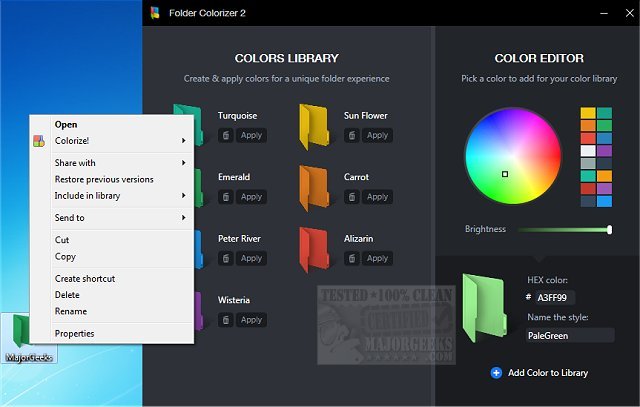Click the COLOR EDITOR heading
The height and width of the screenshot is (407, 640).
pyautogui.click(x=539, y=58)
